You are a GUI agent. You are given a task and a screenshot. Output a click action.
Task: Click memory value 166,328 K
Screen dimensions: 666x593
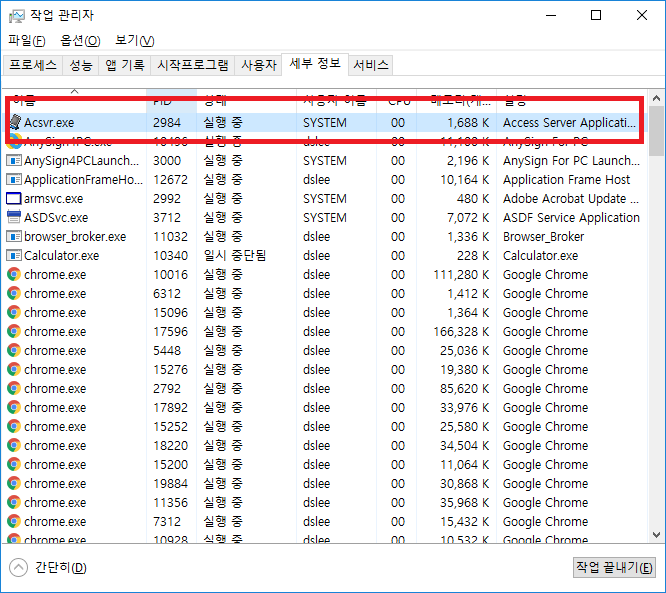(x=461, y=331)
